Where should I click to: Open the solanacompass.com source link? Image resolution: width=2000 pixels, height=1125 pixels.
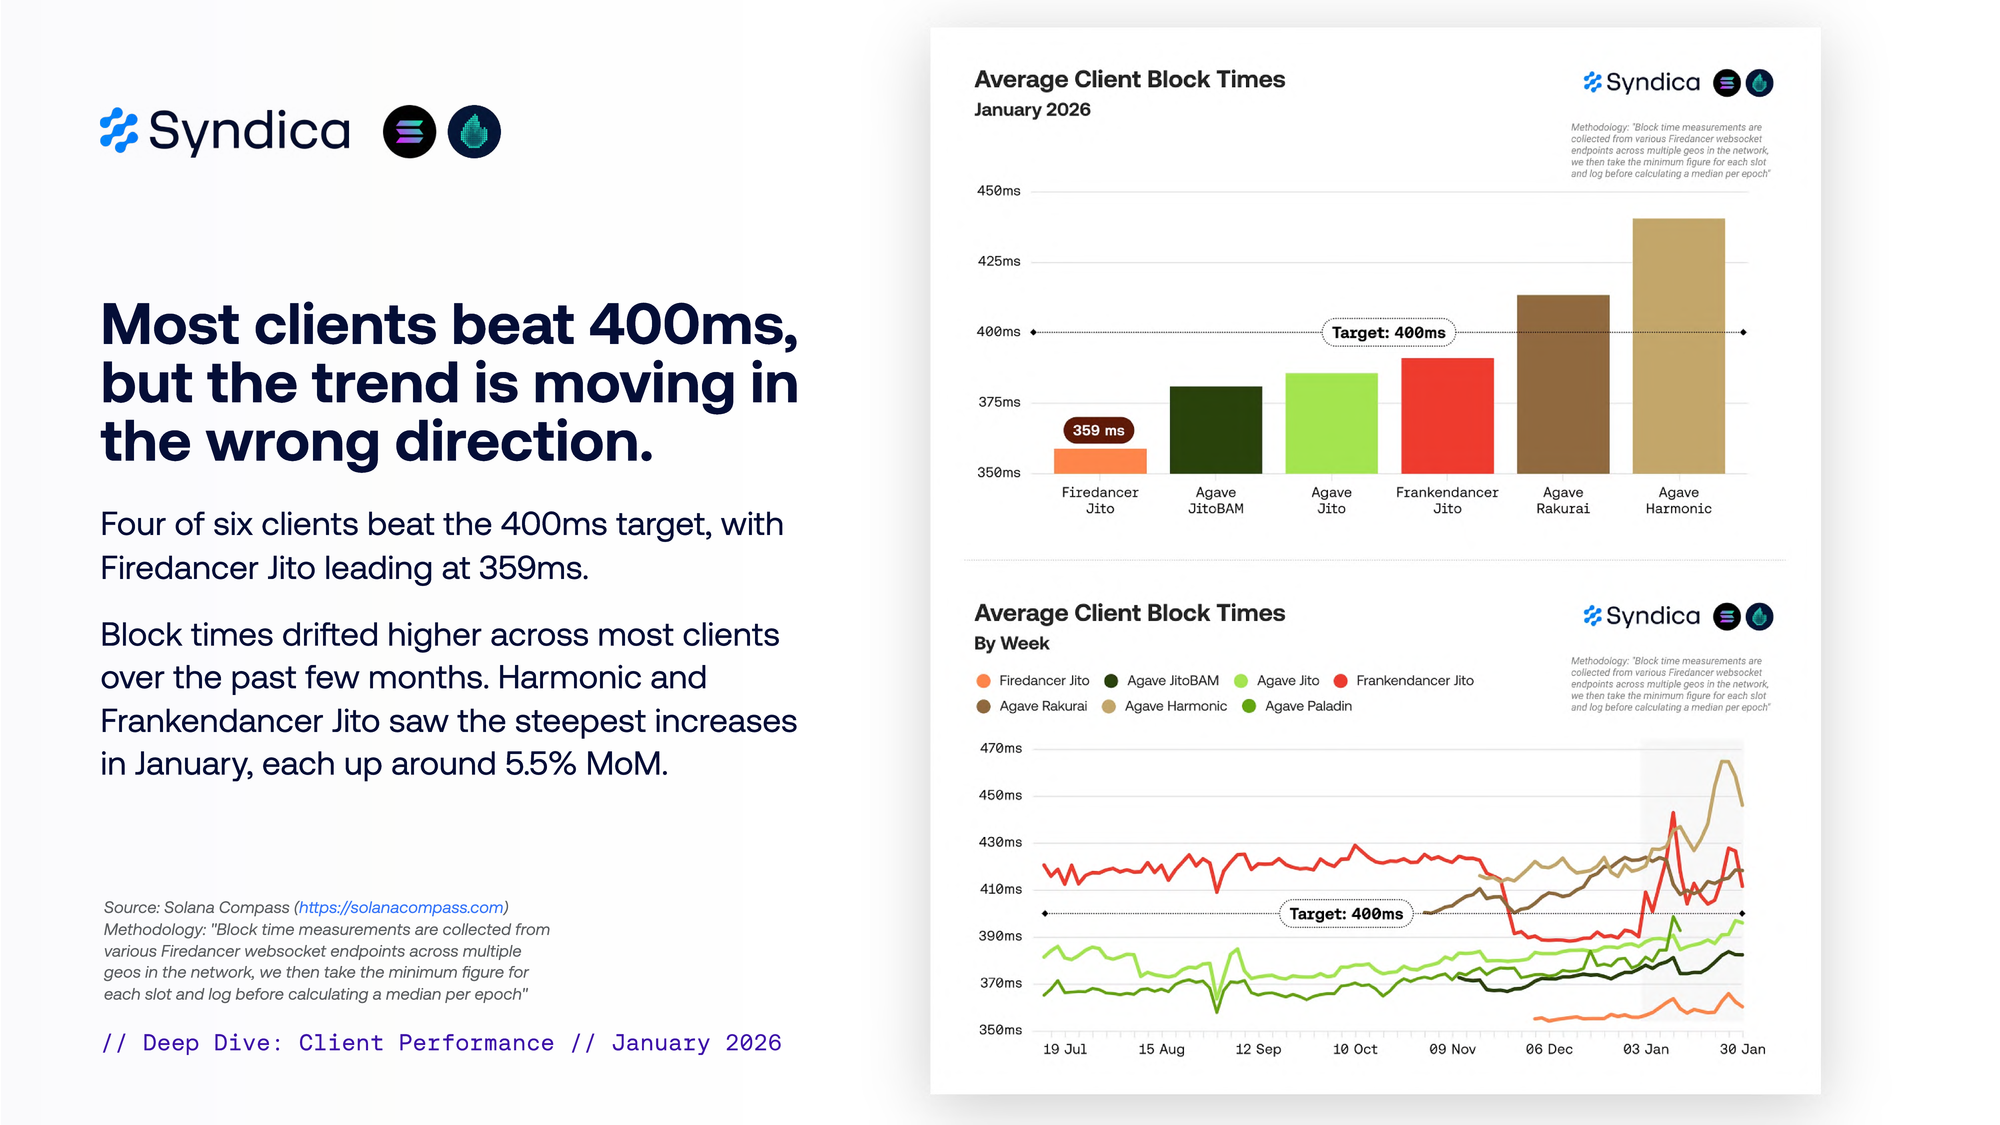pos(401,907)
